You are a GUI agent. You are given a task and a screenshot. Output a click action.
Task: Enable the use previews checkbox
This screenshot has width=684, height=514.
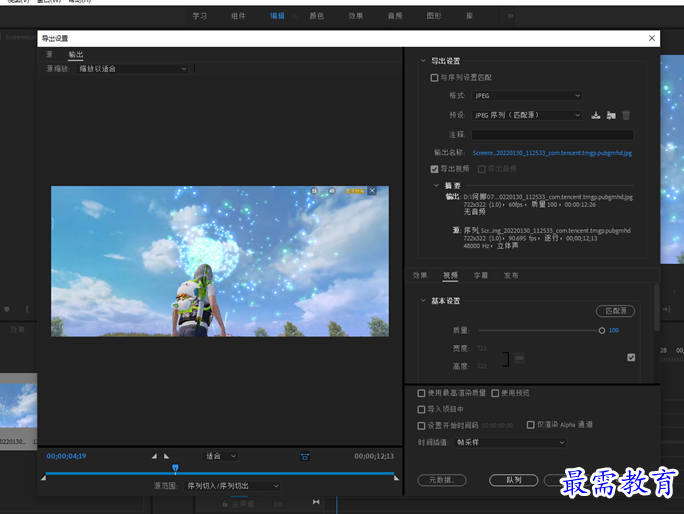click(x=495, y=393)
